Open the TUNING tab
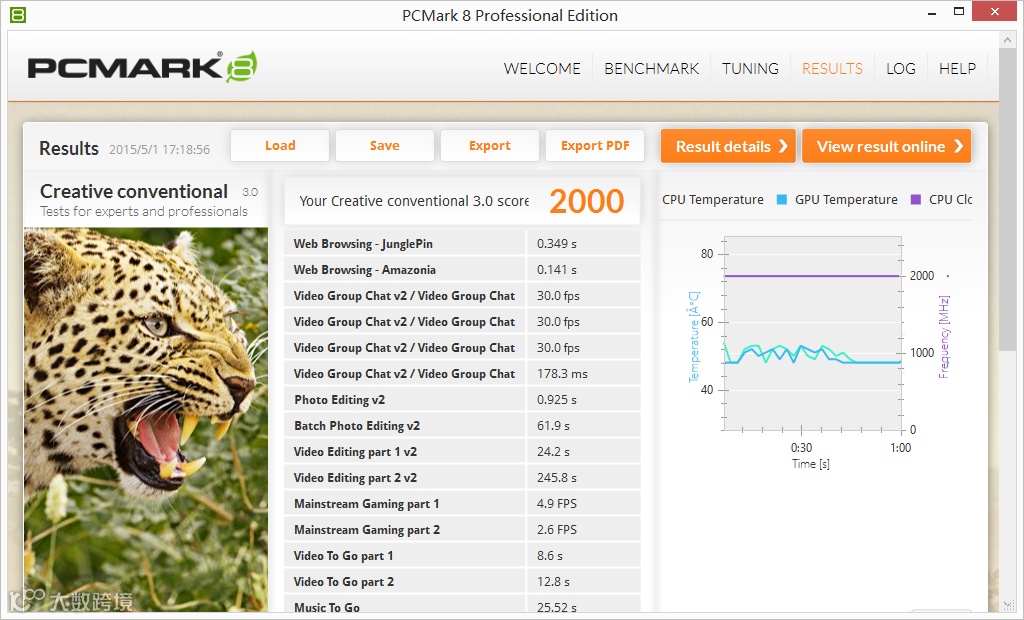 click(x=750, y=69)
